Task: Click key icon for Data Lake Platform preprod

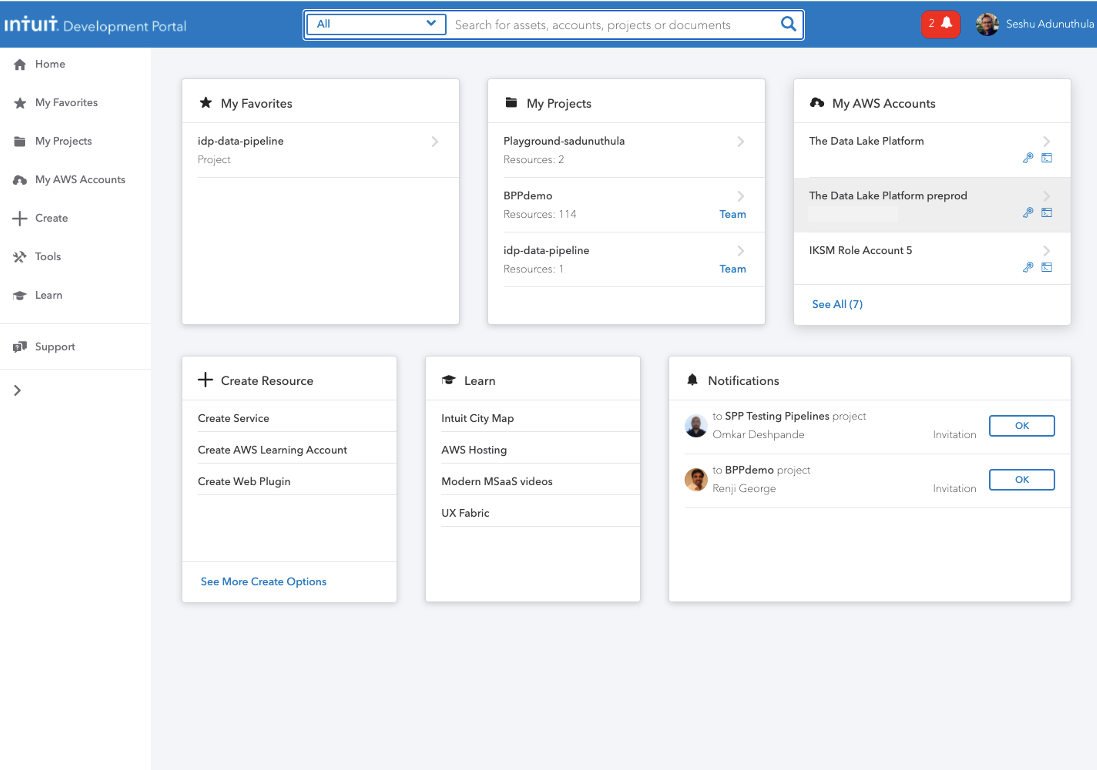Action: click(1028, 213)
